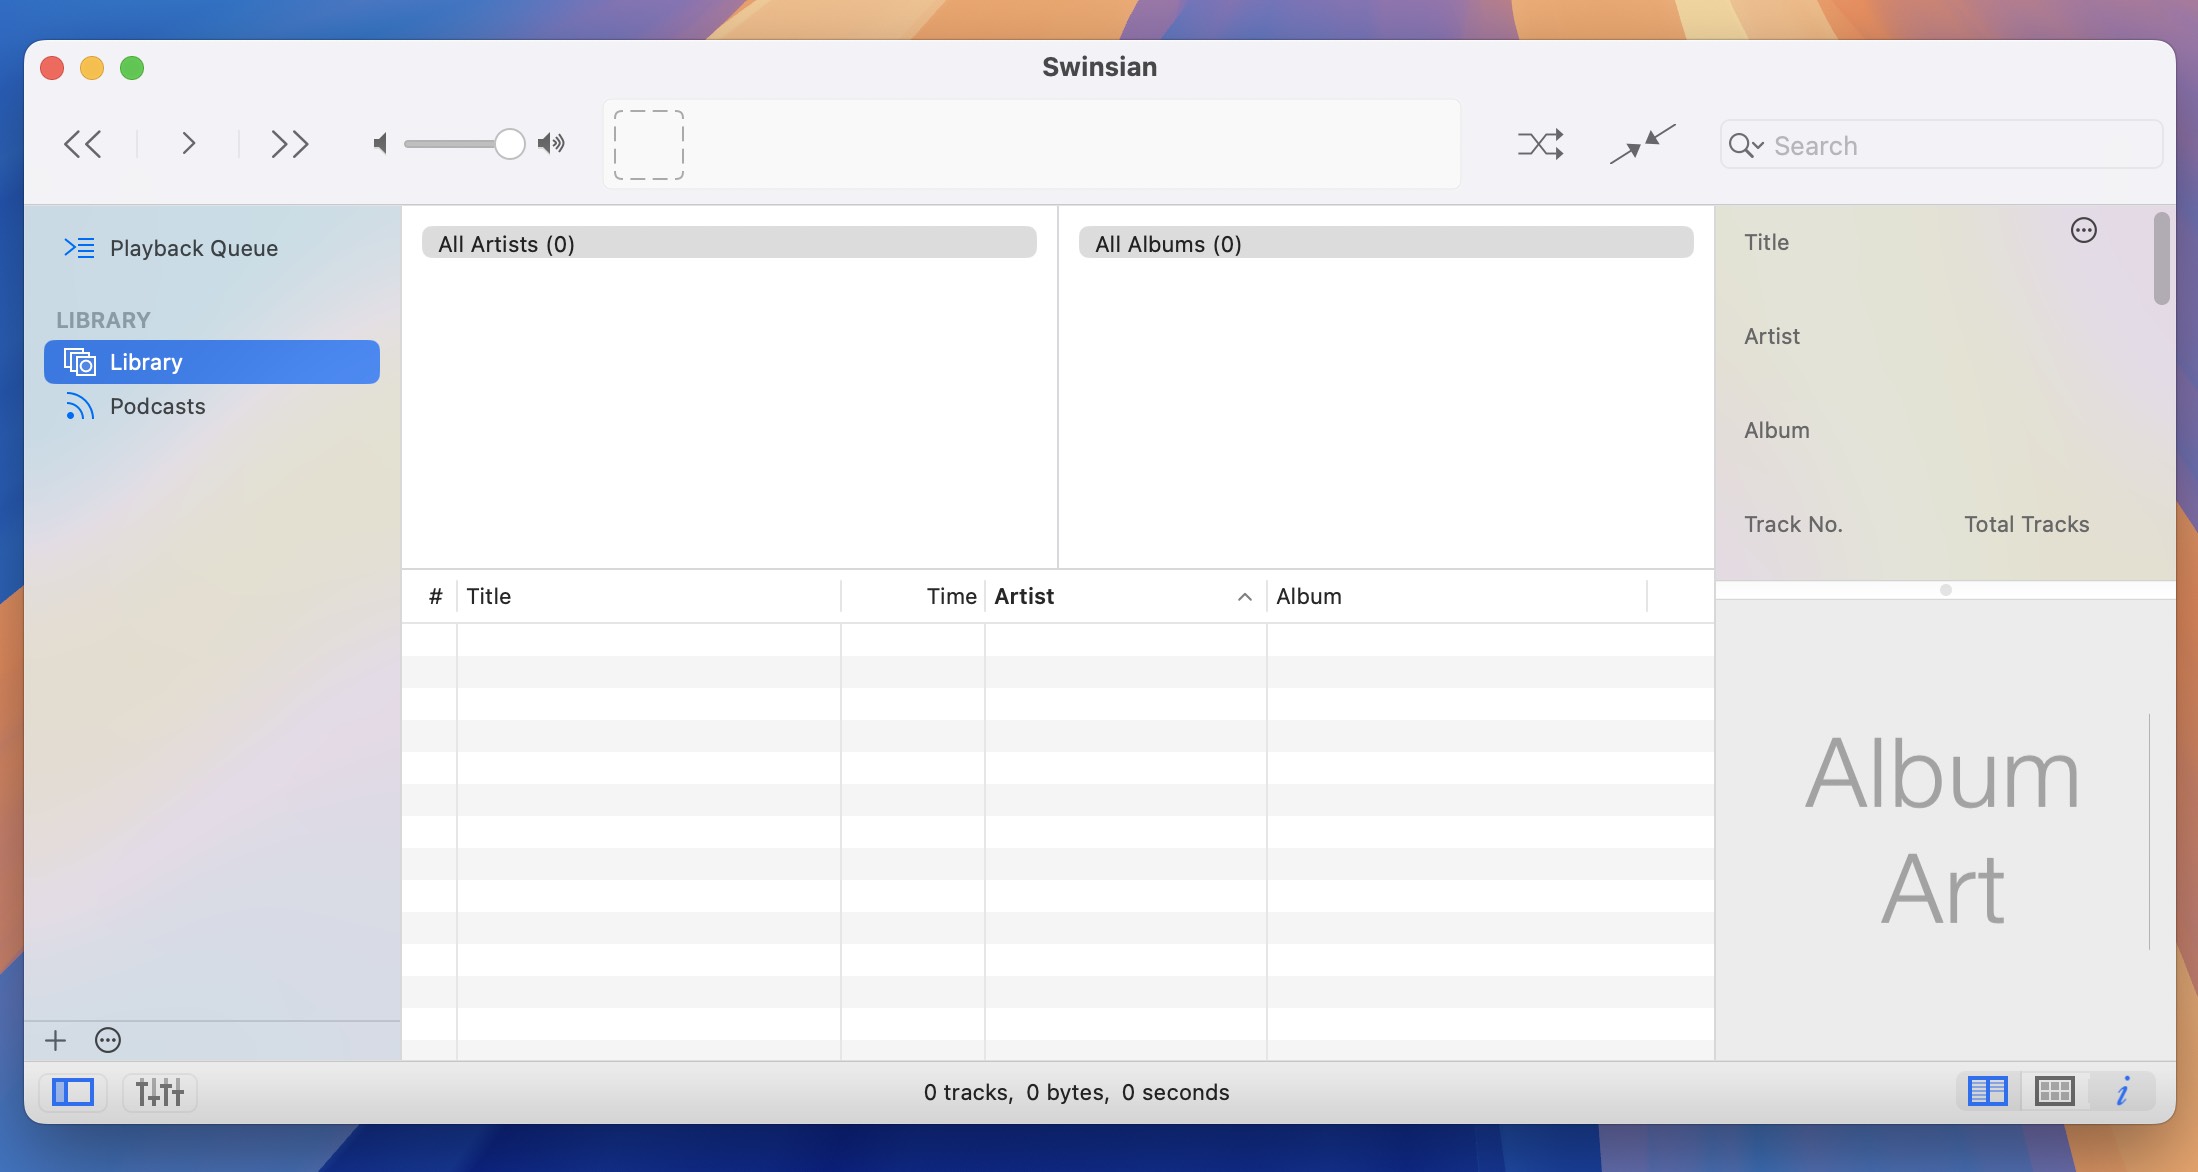Expand the All Albums dropdown list
This screenshot has height=1172, width=2198.
(x=1382, y=241)
